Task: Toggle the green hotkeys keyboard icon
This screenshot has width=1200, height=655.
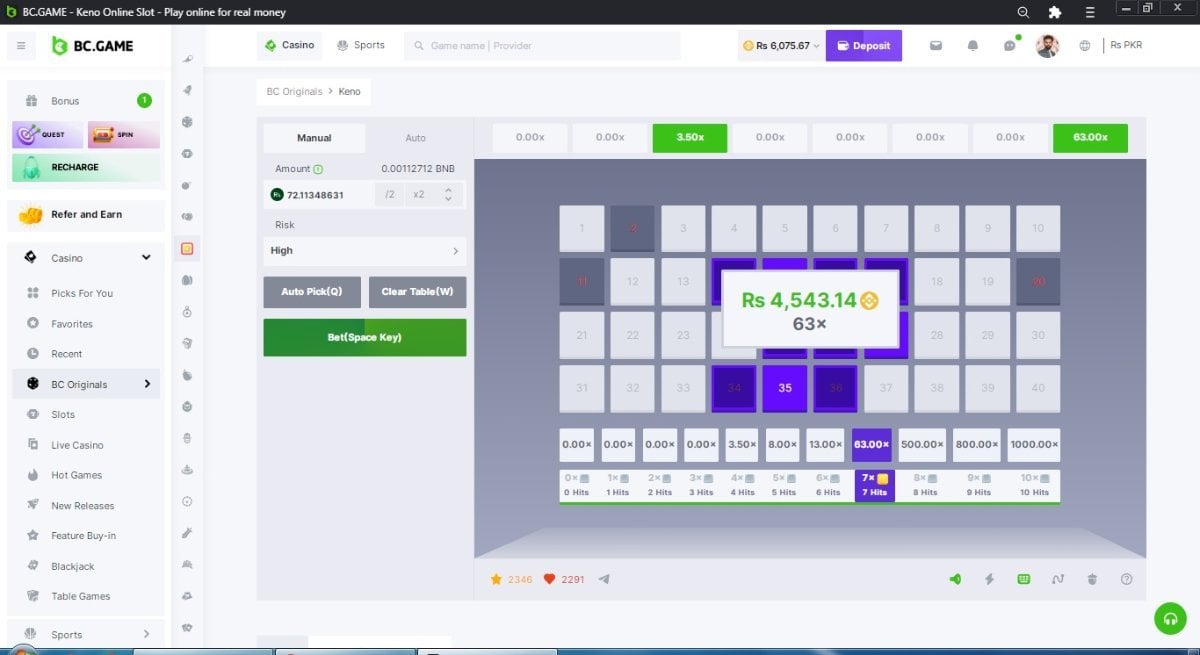Action: click(1023, 579)
